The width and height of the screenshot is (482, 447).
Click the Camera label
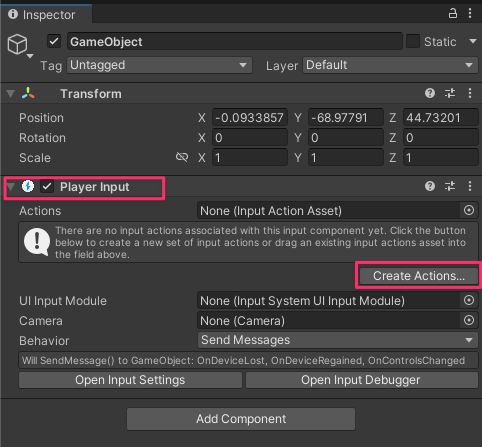coord(41,321)
